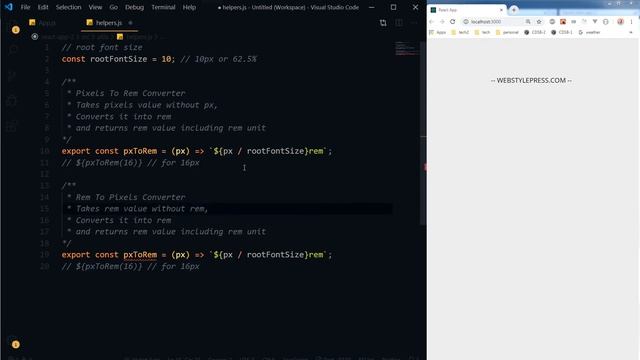Click the VS Code logo icon
The height and width of the screenshot is (360, 640).
pos(9,7)
